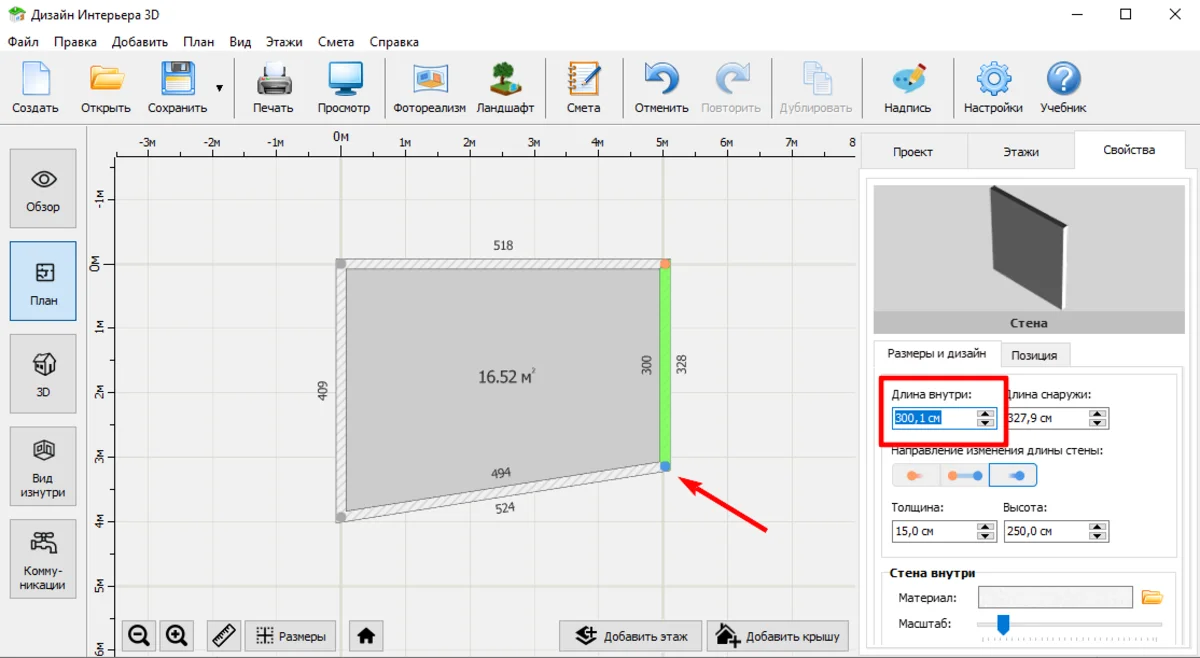Image resolution: width=1200 pixels, height=658 pixels.
Task: Increase Толщина with up arrow
Action: point(987,526)
